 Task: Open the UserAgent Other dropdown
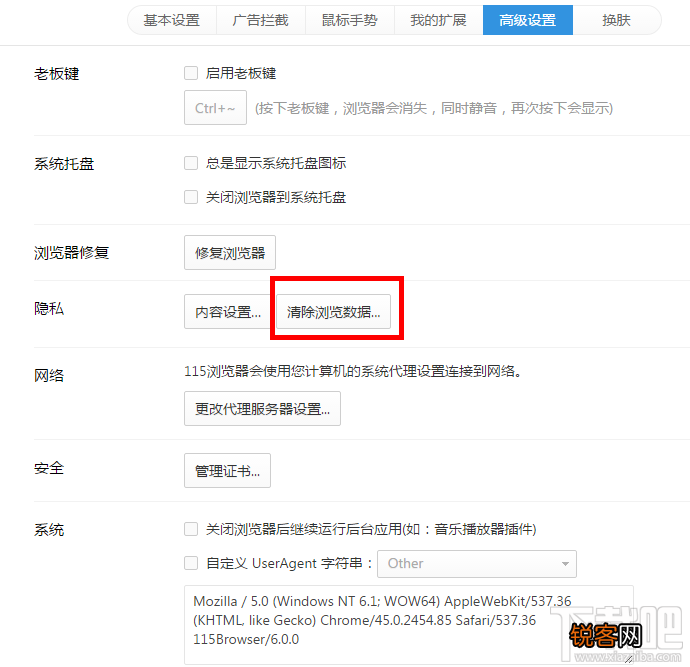point(477,564)
